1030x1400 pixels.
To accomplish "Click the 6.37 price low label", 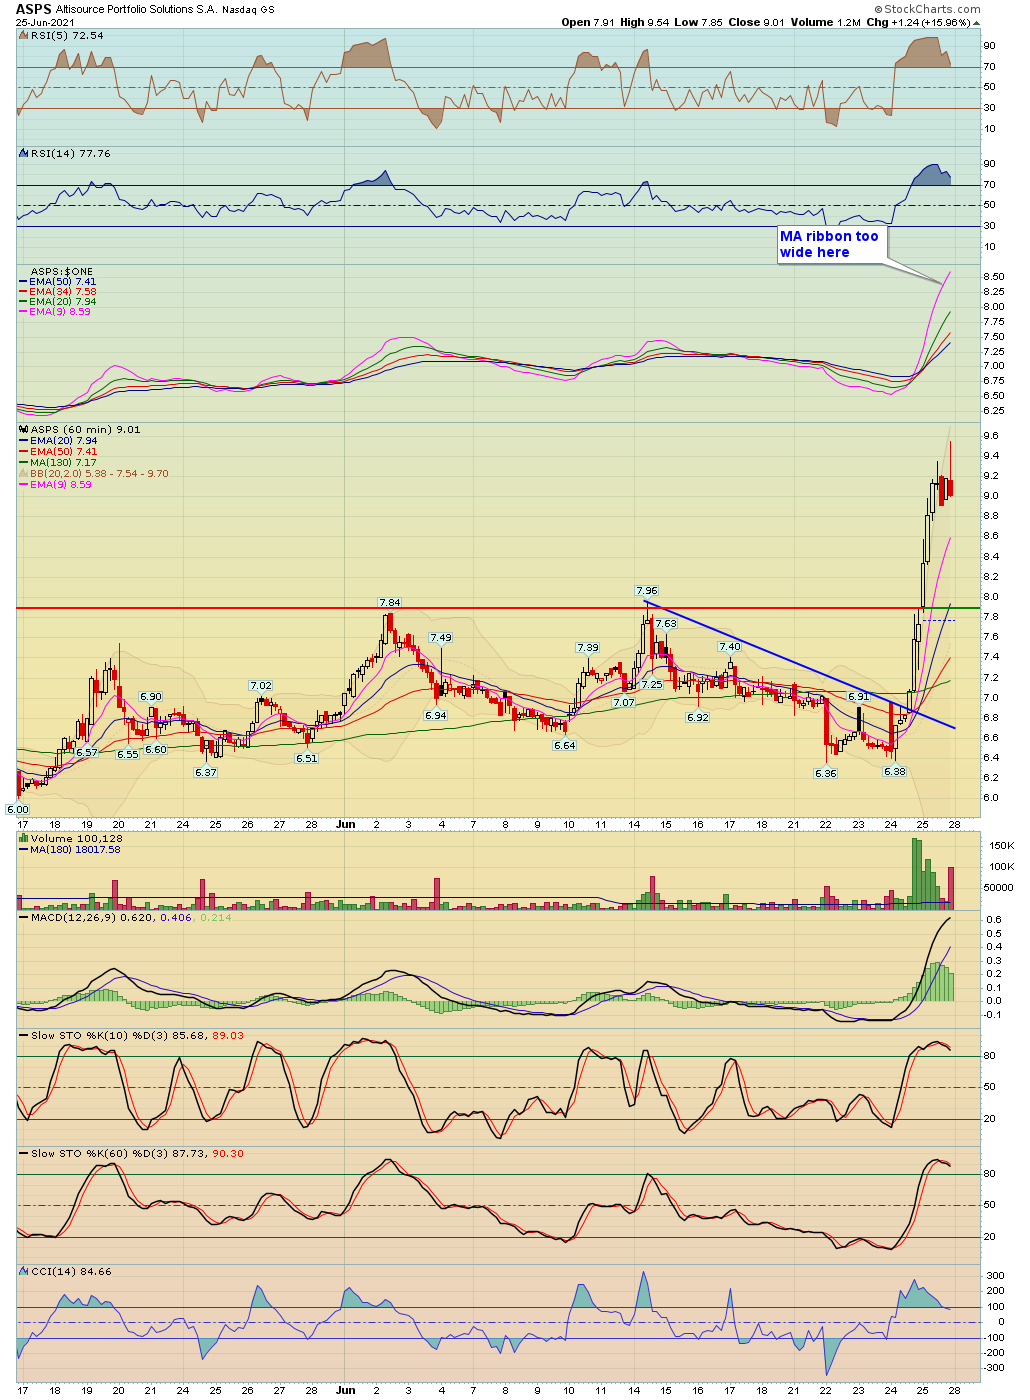I will tap(206, 772).
